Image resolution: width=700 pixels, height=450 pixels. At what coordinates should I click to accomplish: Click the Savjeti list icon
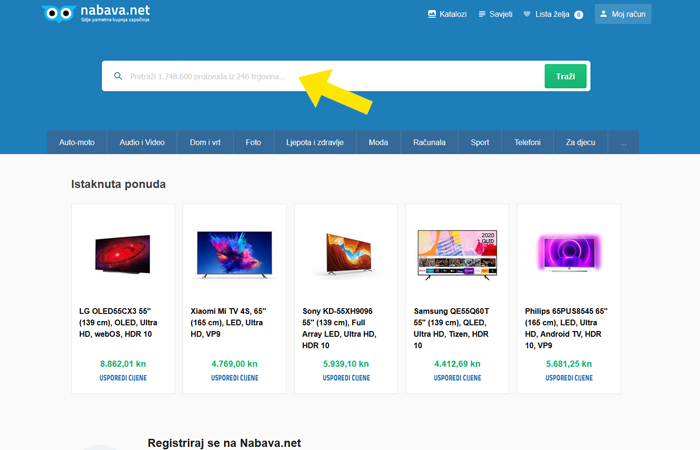(482, 14)
